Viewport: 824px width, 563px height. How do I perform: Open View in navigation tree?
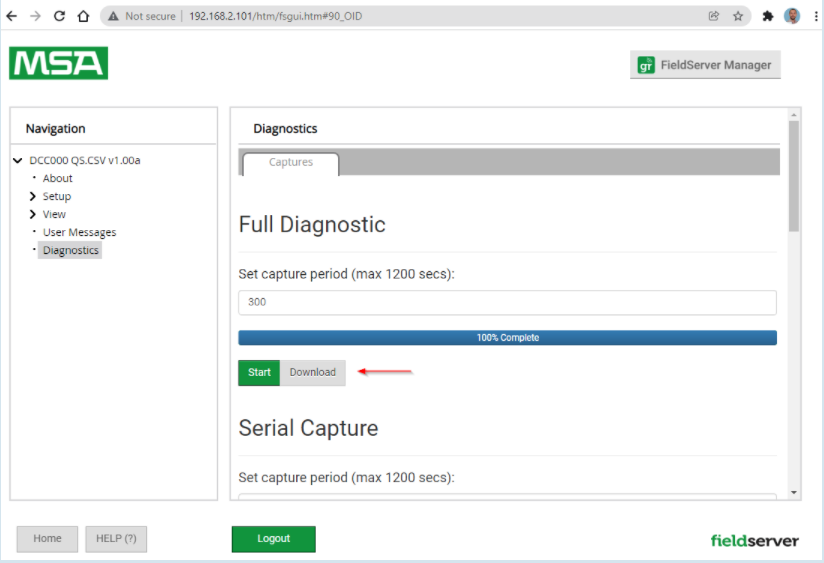point(54,214)
